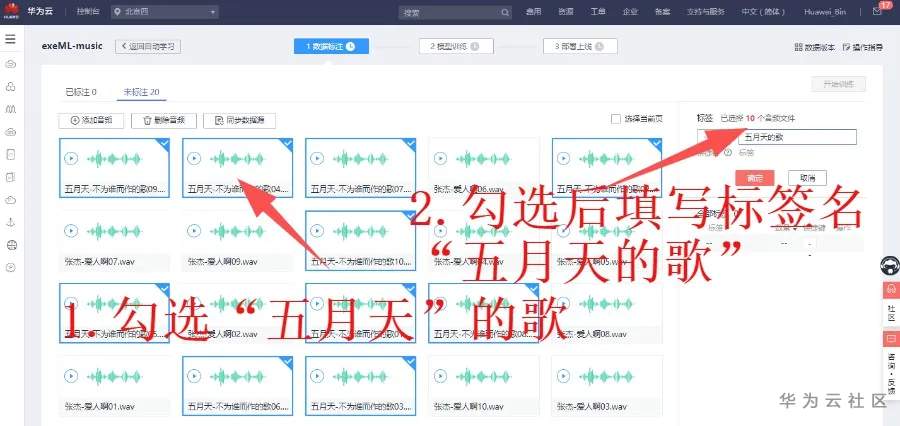
Task: Play the audio 张杰-爱人啊01.wav
Action: (71, 376)
